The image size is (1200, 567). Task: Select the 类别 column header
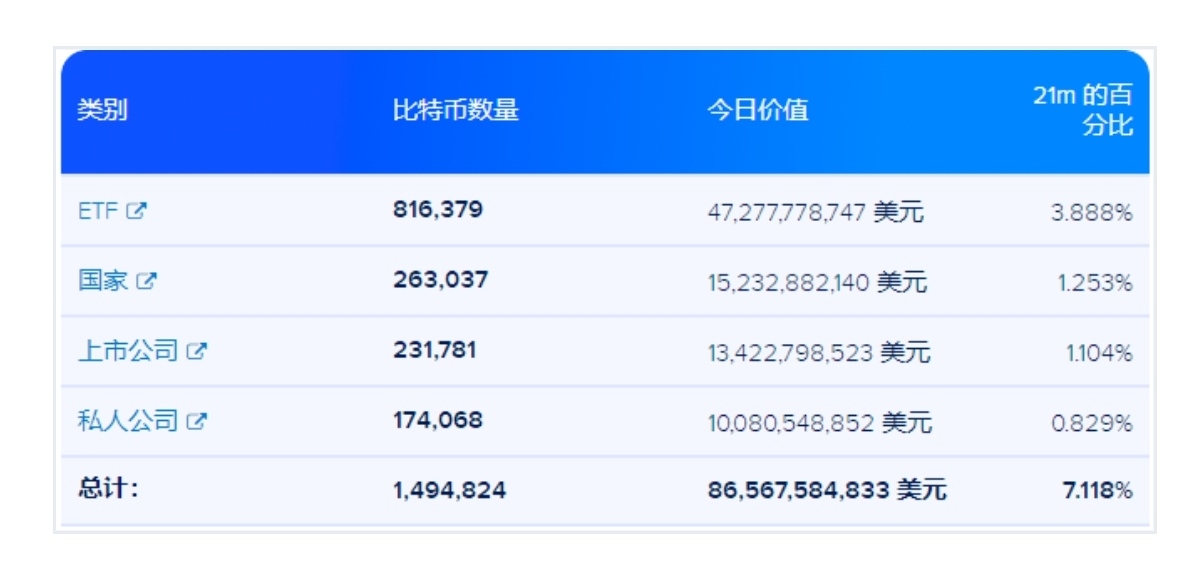[x=103, y=110]
